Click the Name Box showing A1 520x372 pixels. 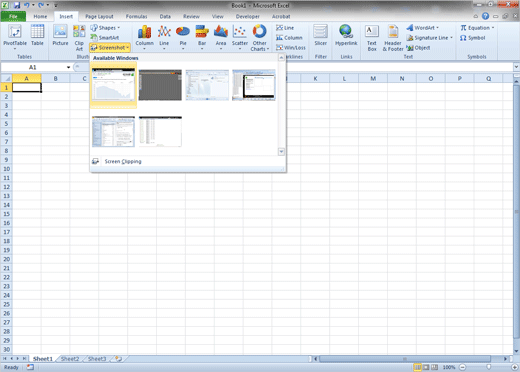(x=33, y=67)
